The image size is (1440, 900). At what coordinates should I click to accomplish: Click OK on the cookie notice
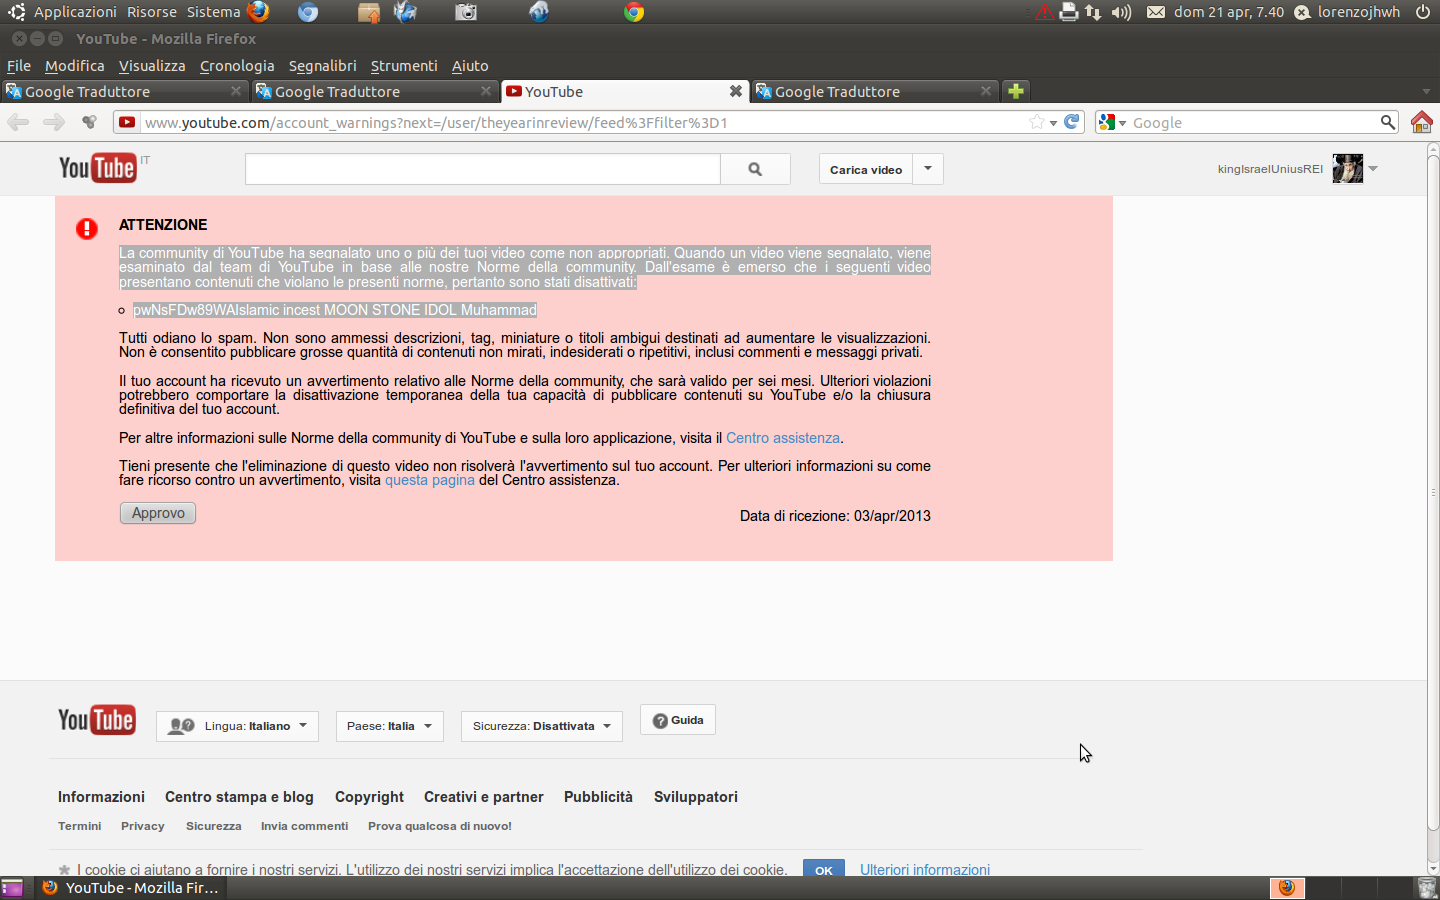(x=823, y=869)
